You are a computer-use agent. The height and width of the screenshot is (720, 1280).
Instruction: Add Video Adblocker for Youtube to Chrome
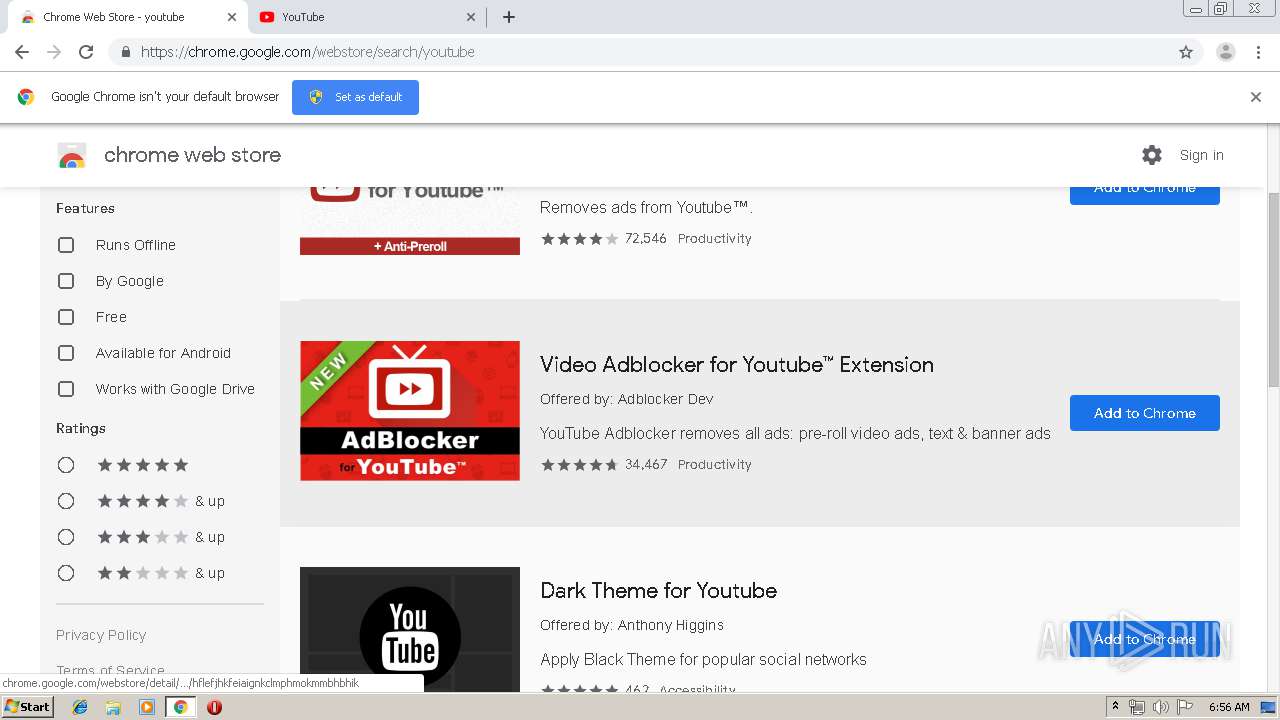[1145, 413]
